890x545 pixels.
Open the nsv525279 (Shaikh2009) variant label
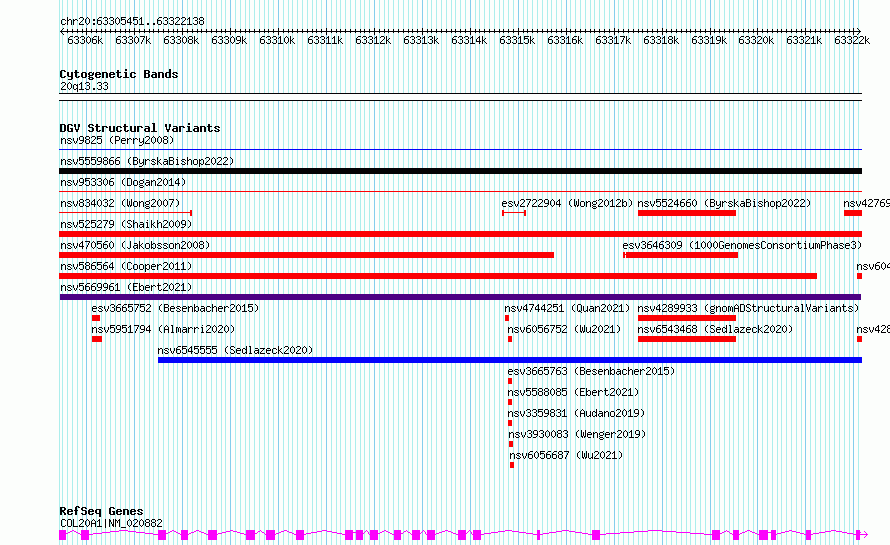tap(126, 224)
